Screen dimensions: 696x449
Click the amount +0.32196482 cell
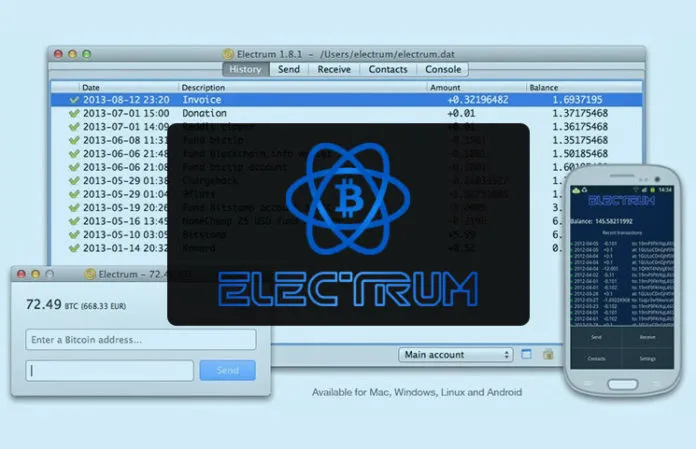[x=478, y=99]
